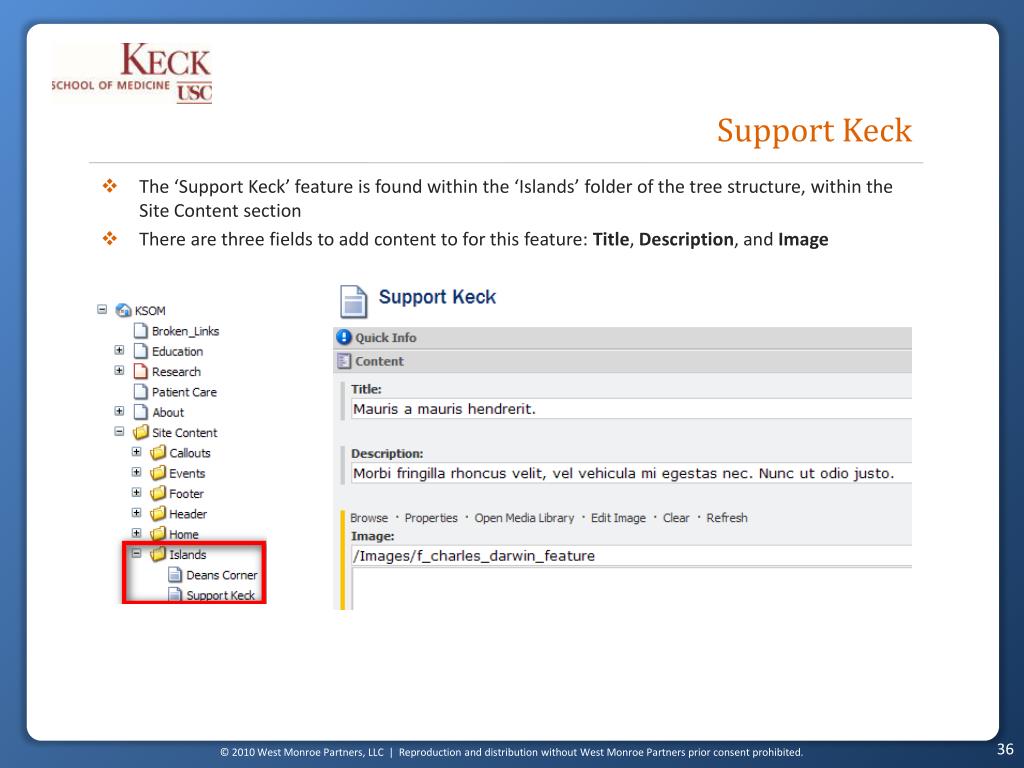
Task: Clear the image field
Action: coord(676,518)
